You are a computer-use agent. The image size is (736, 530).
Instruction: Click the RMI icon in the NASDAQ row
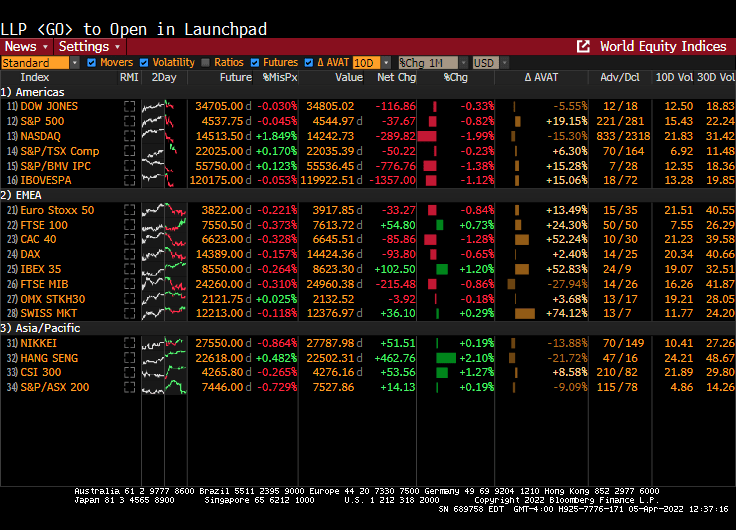coord(129,136)
